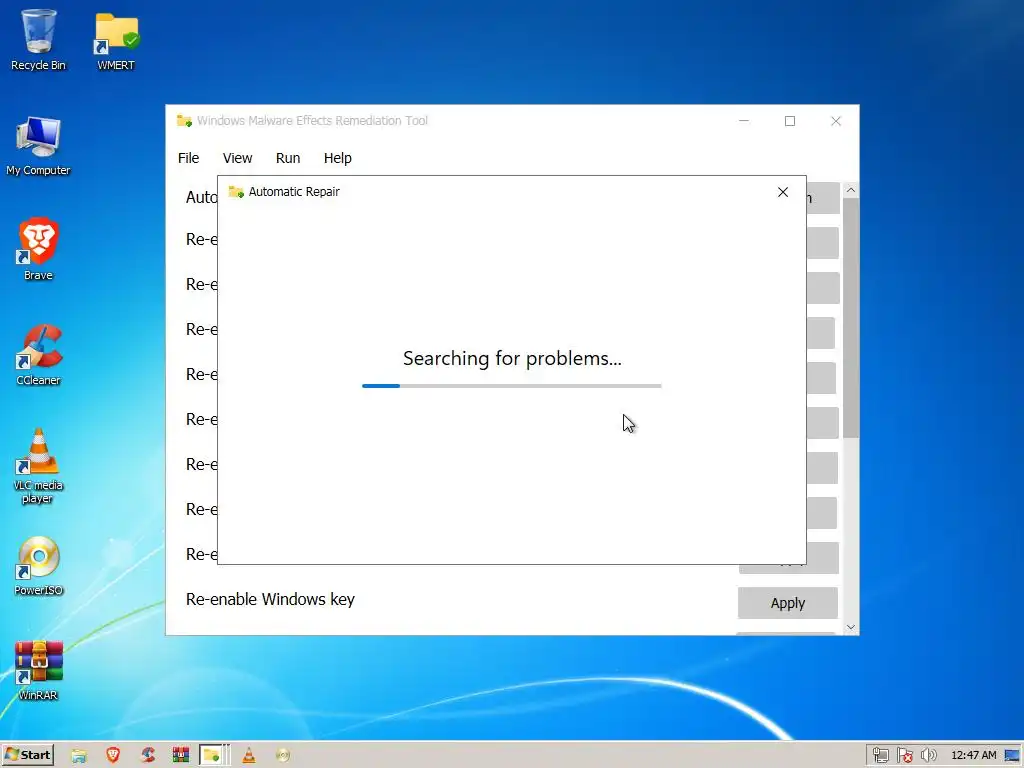Close the Windows Malware Effects Remediation Tool window
This screenshot has width=1024, height=768.
click(x=836, y=121)
